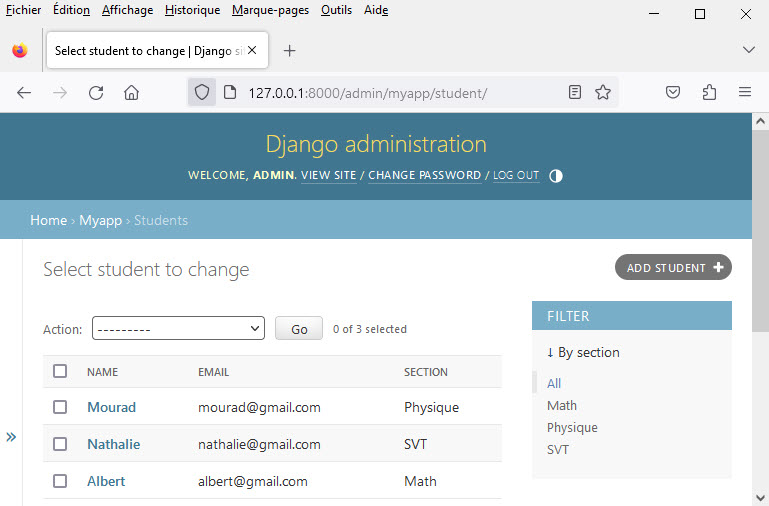Click the nathalie@gmail.com email cell
The width and height of the screenshot is (769, 506).
[259, 444]
